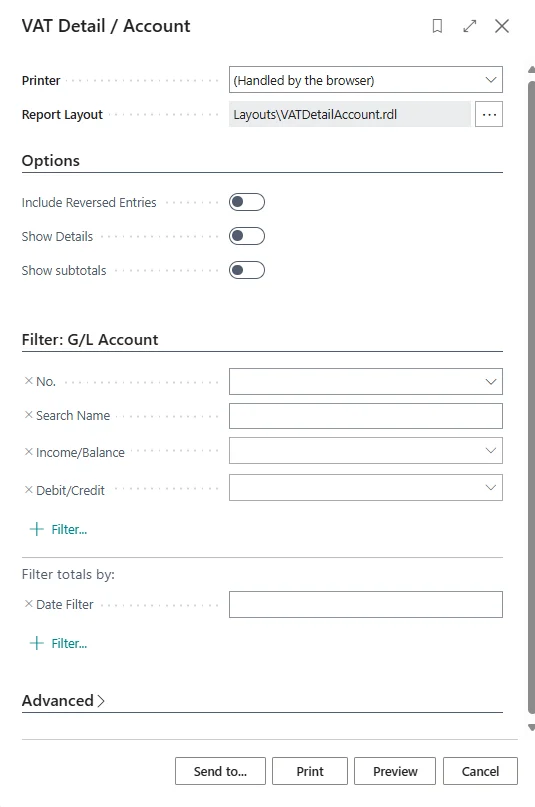Click into the Date Filter input field
Viewport: 535px width, 807px height.
[x=366, y=604]
